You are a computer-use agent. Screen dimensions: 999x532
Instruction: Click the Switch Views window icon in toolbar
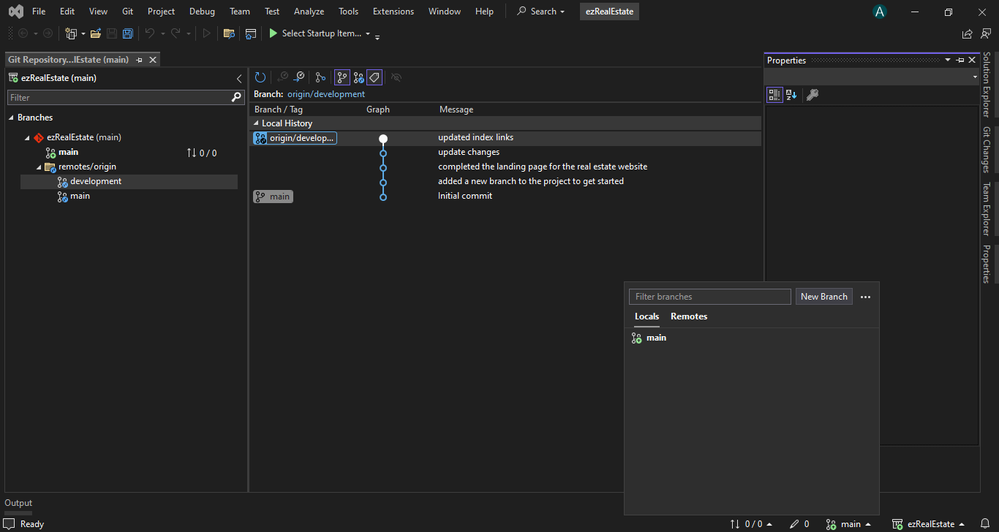pos(250,34)
